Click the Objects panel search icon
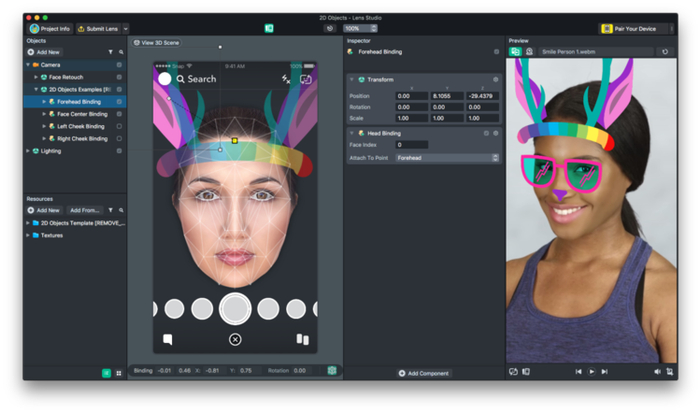 tap(121, 51)
